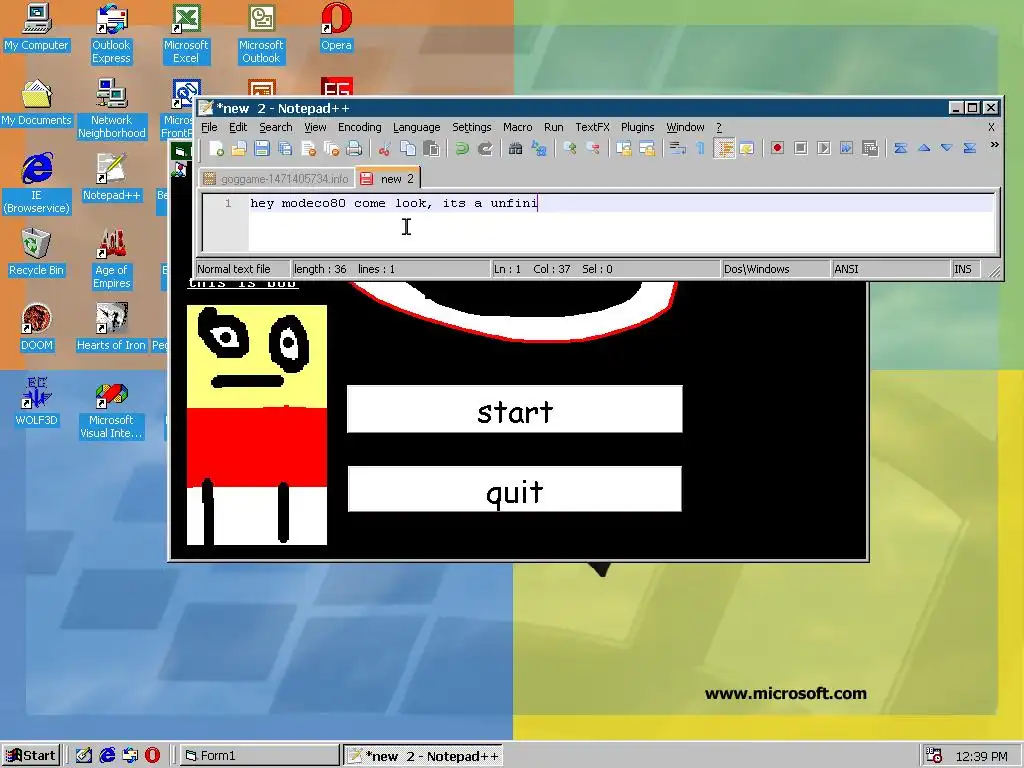Select the Microsoft Excel desktop icon
The image size is (1024, 768).
pyautogui.click(x=186, y=34)
